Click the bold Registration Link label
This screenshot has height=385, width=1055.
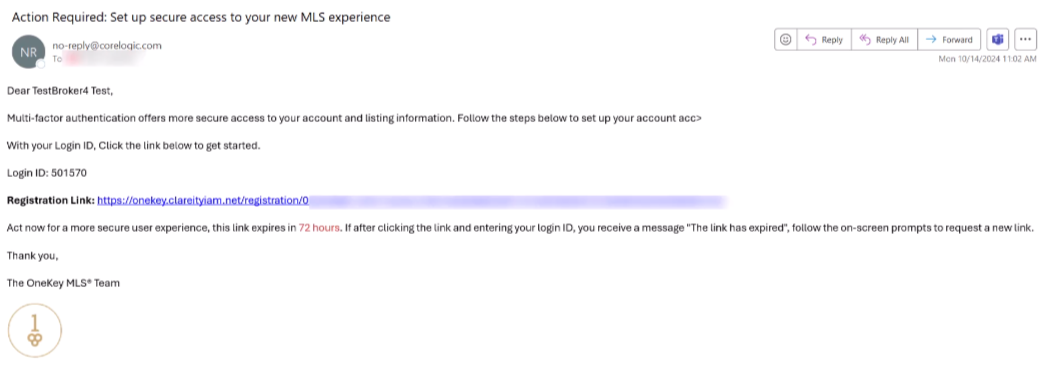(x=50, y=201)
